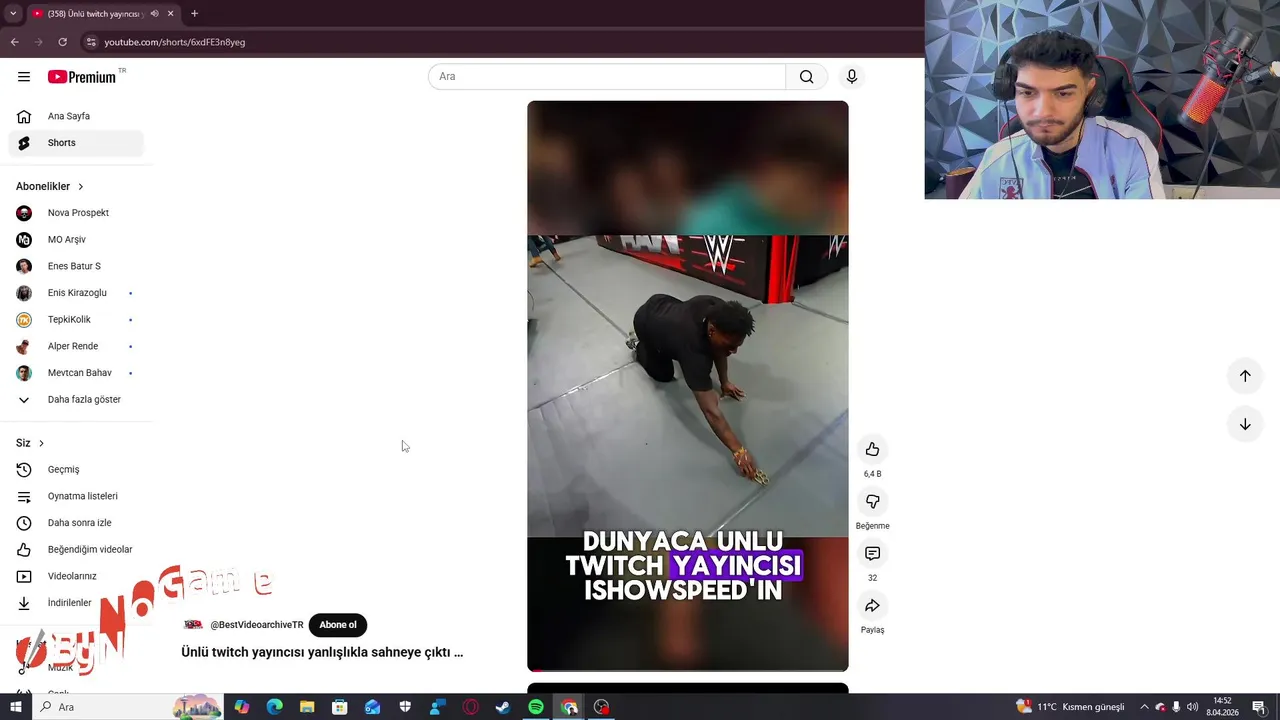Expand Daha fazla göster subscriptions
The image size is (1280, 720).
[x=76, y=400]
